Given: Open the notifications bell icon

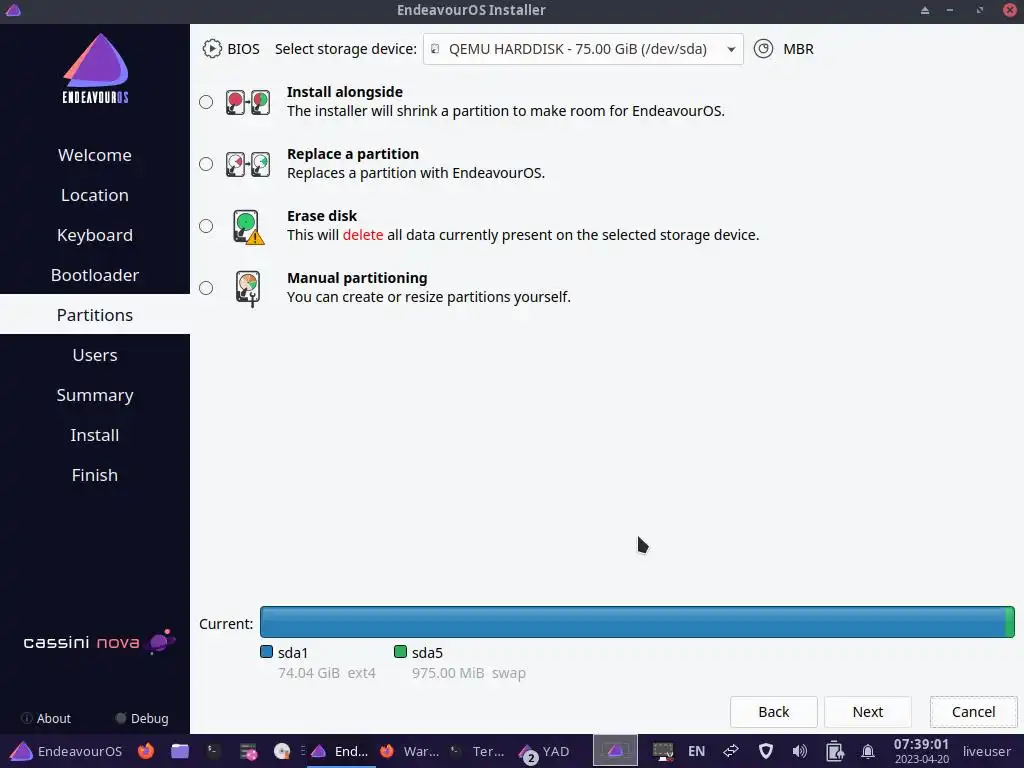Looking at the screenshot, I should [868, 752].
